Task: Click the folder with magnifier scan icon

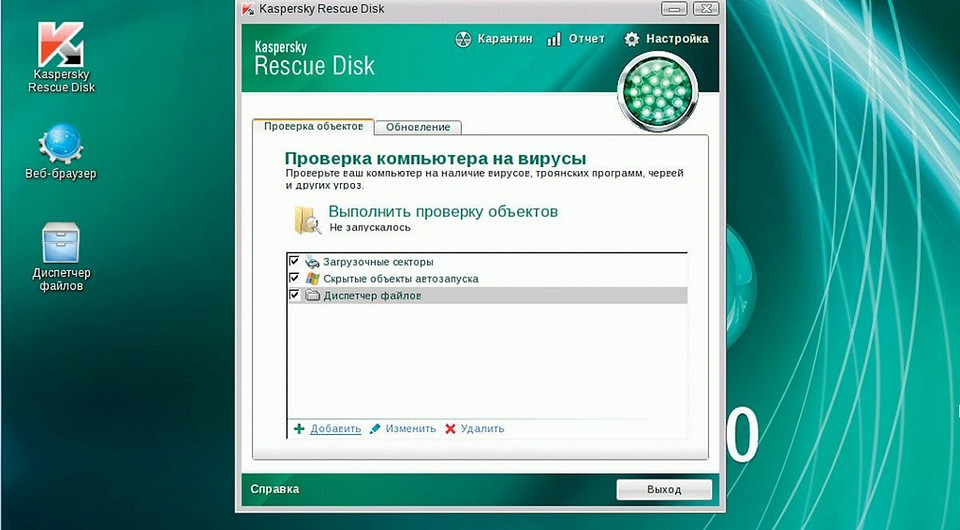Action: [x=306, y=219]
